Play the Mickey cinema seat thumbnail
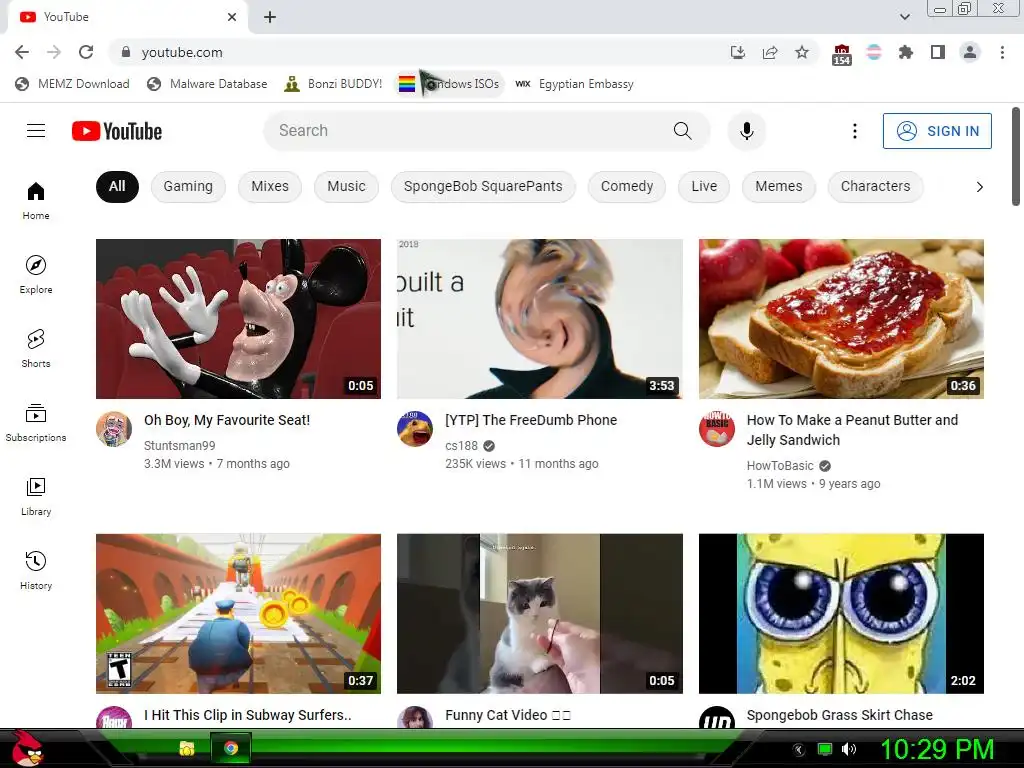Screen dimensions: 1024x768 [x=238, y=319]
